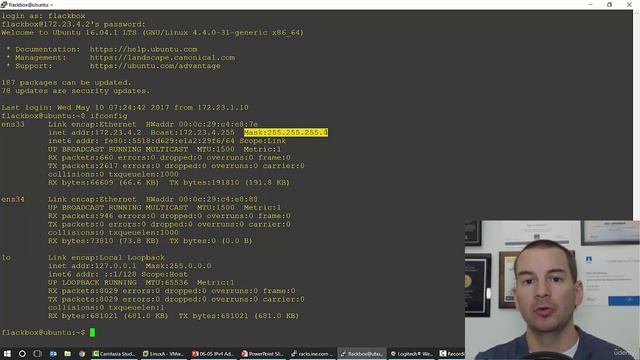
Task: Click the inet addr:127.0.0.1 text
Action: tap(92, 266)
